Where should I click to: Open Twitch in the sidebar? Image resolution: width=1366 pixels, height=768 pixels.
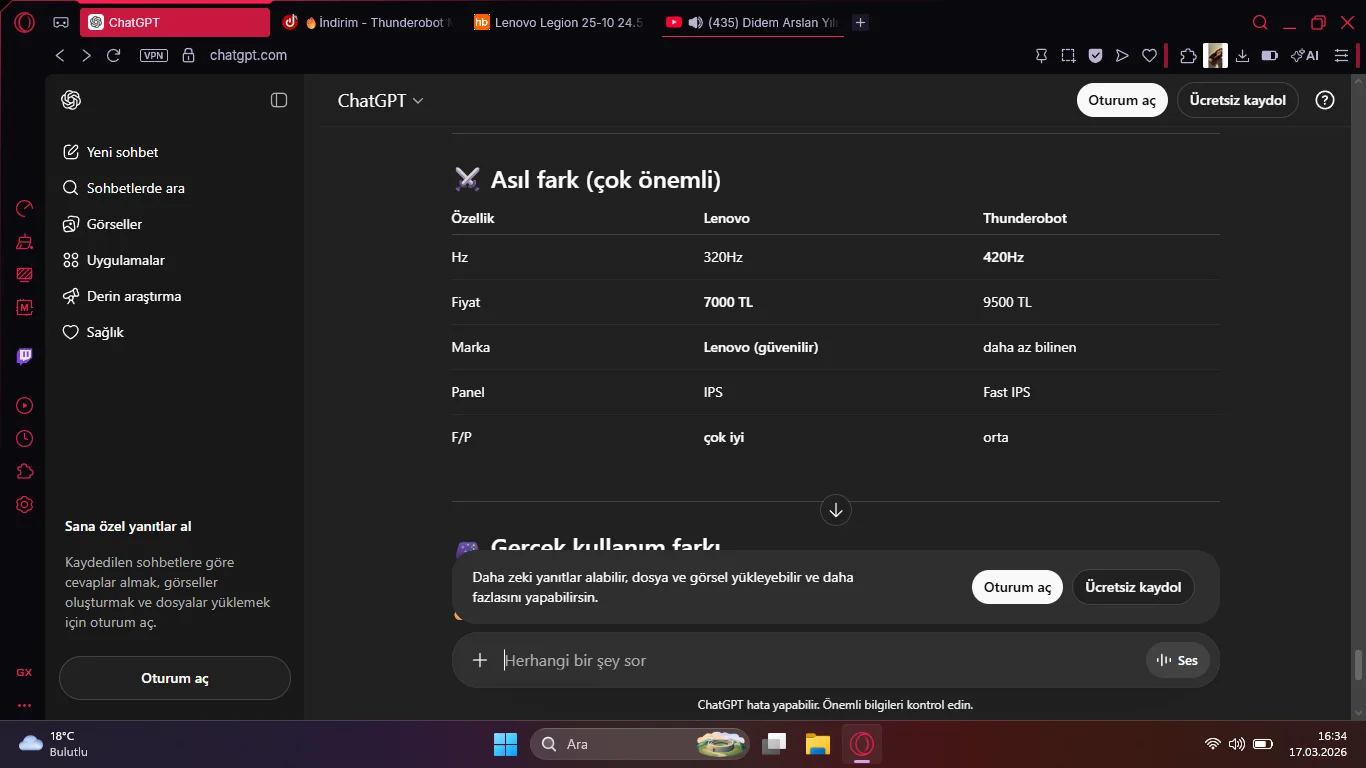coord(25,356)
